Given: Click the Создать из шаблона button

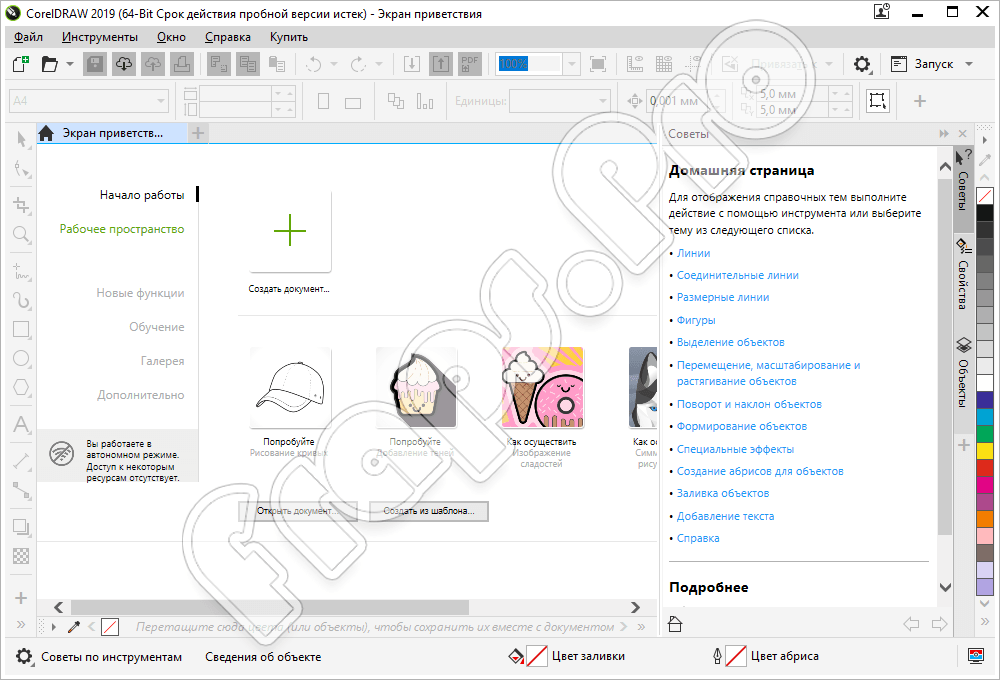Looking at the screenshot, I should click(x=429, y=511).
